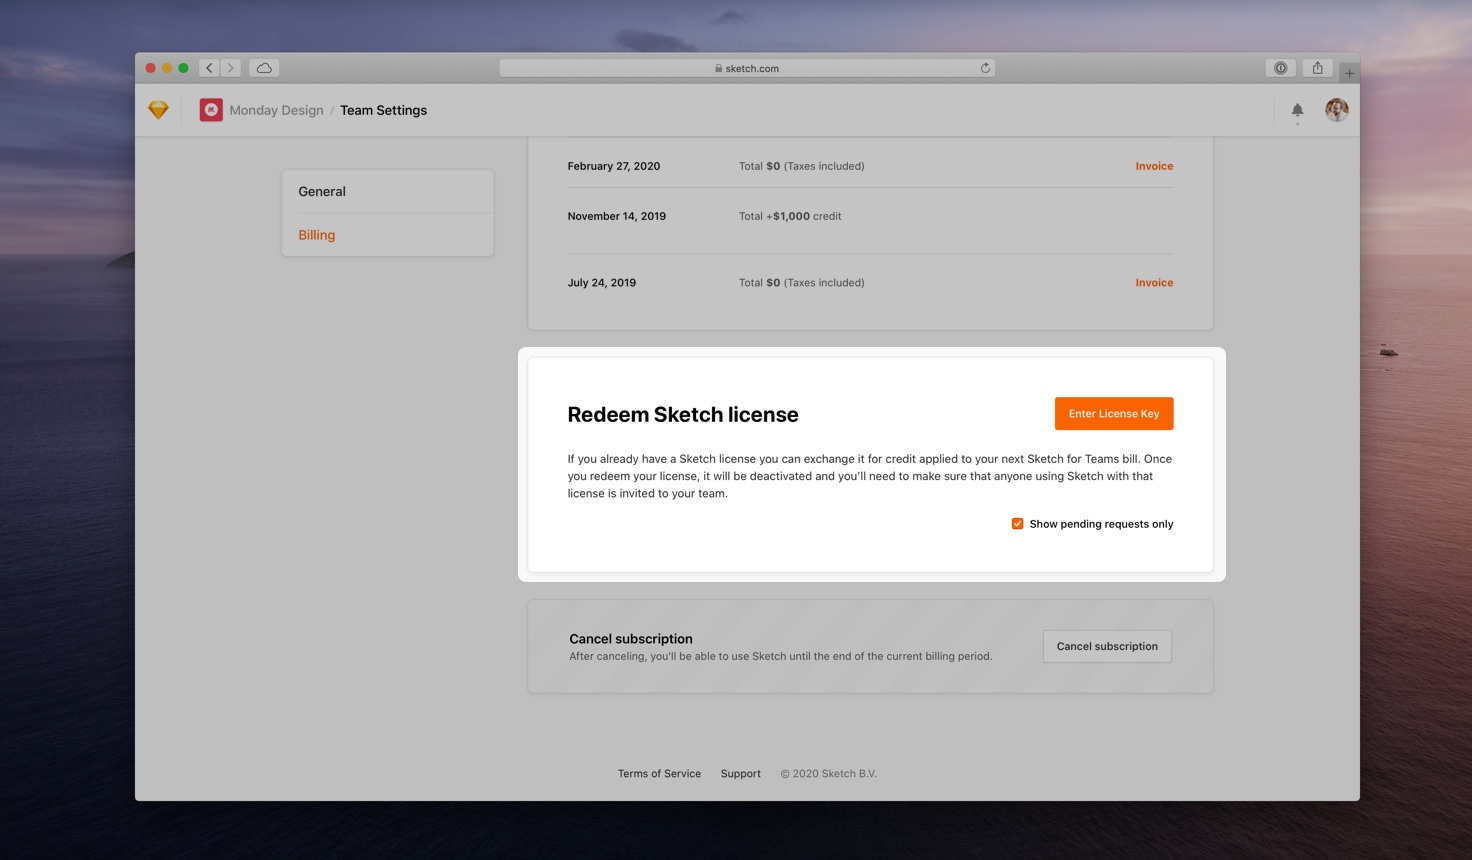Click the Safari share icon
Image resolution: width=1472 pixels, height=860 pixels.
tap(1317, 68)
